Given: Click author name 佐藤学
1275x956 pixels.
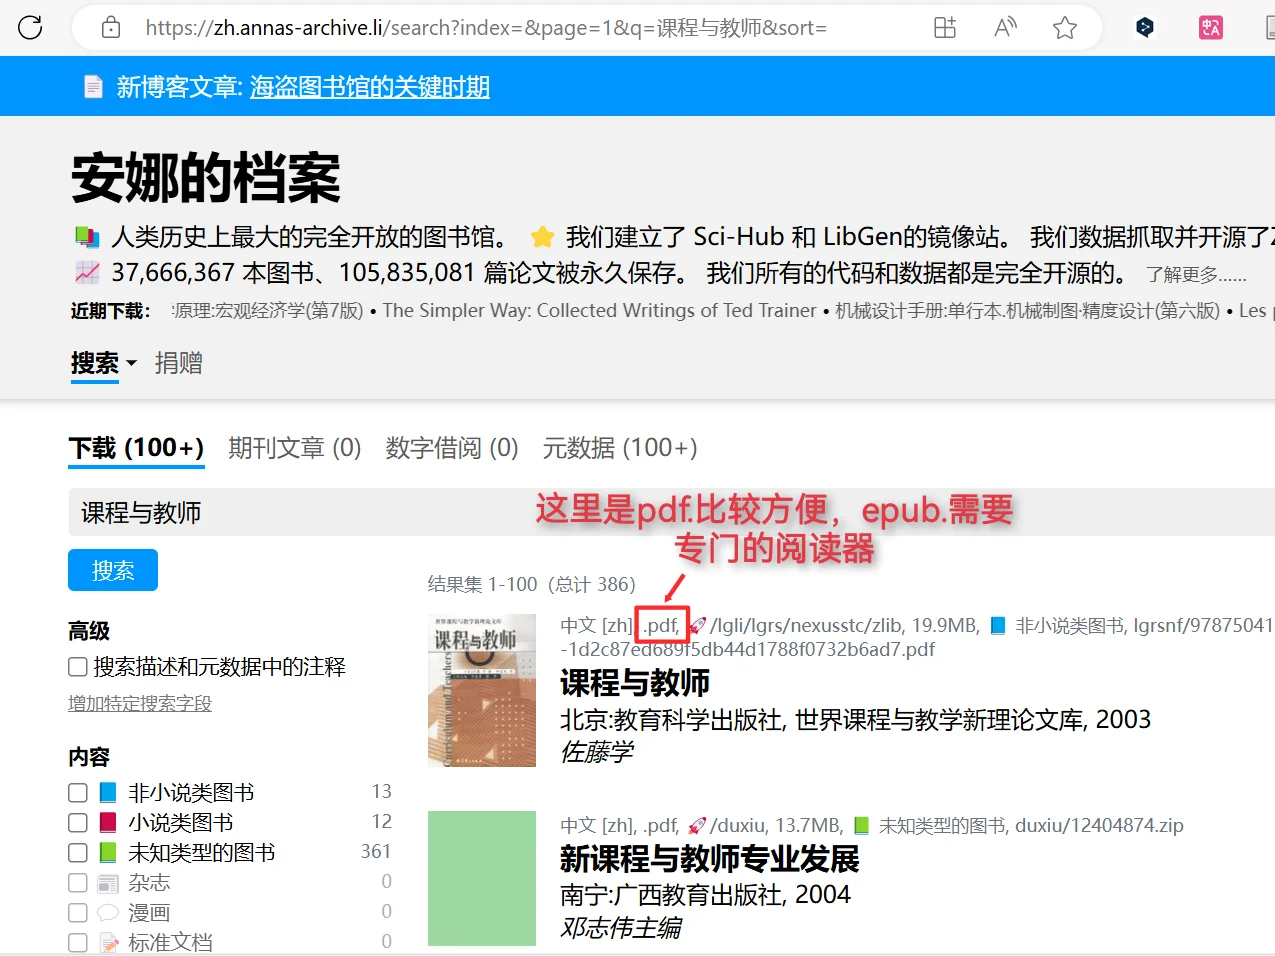Looking at the screenshot, I should tap(597, 752).
